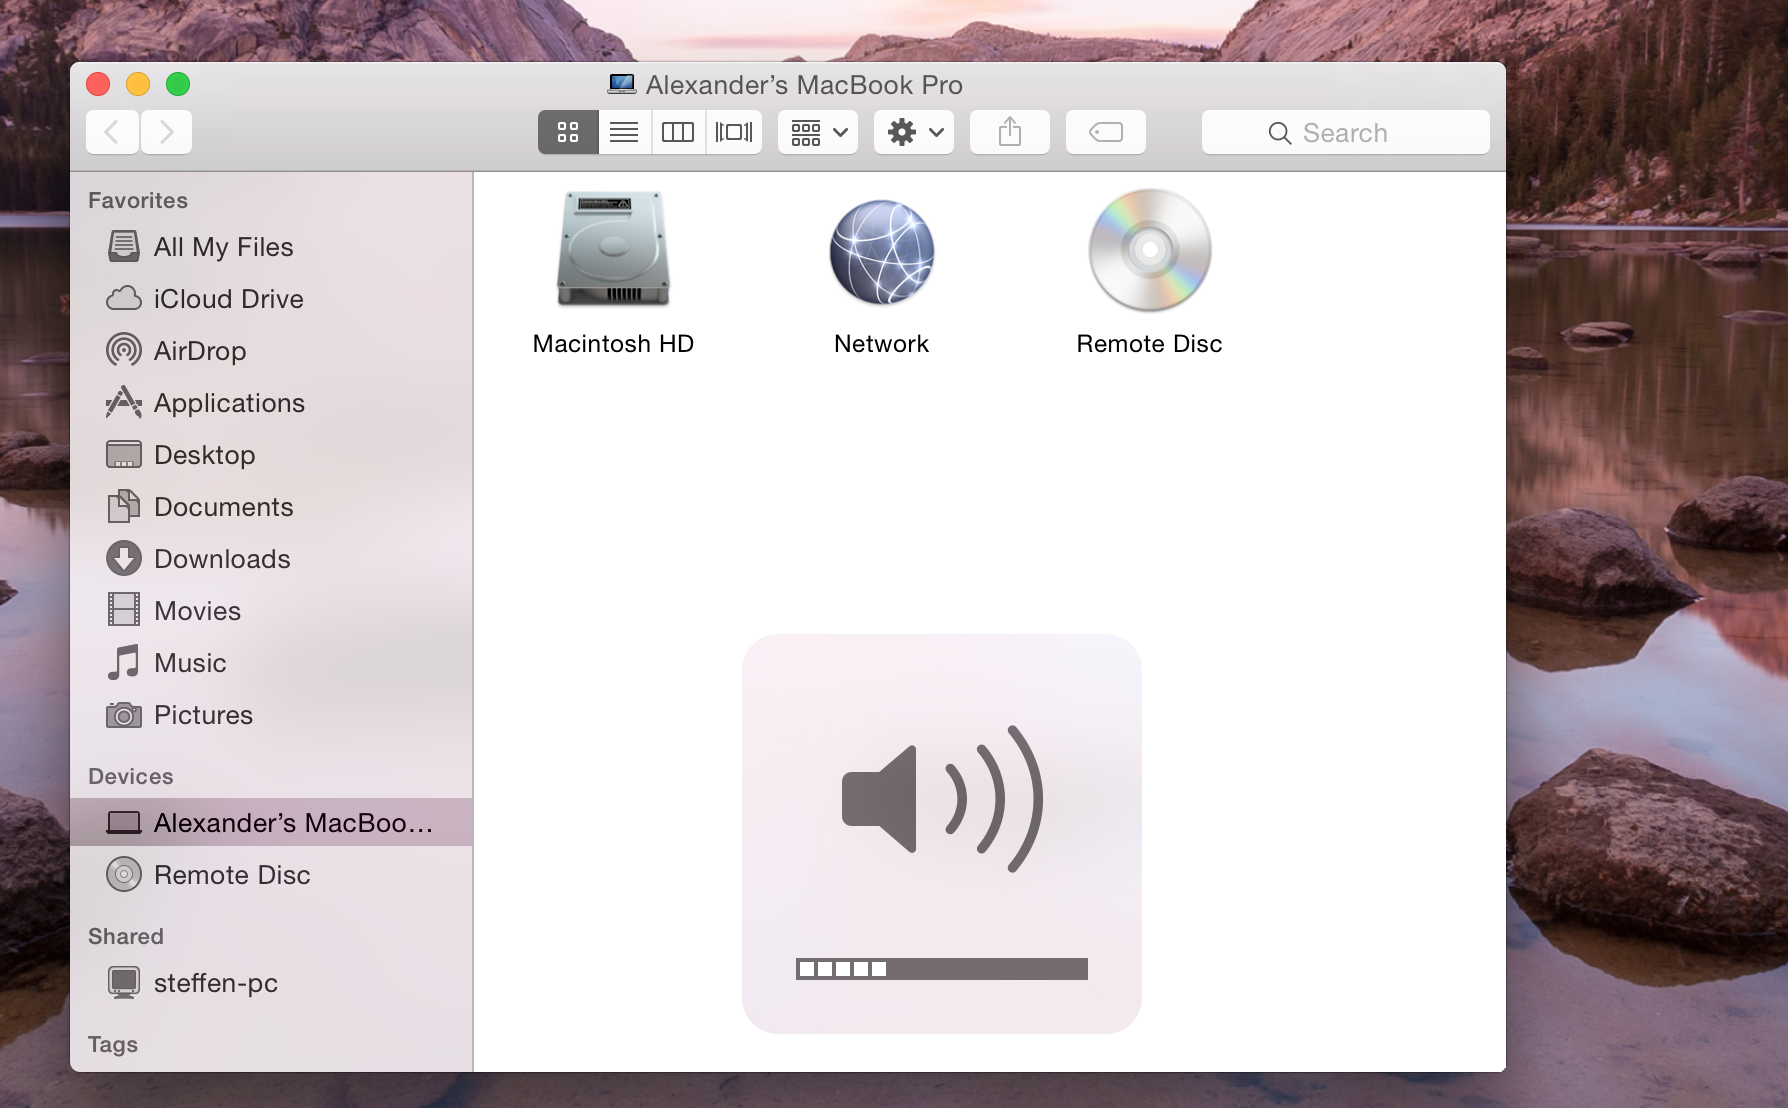Minimize the window with yellow button

(138, 84)
